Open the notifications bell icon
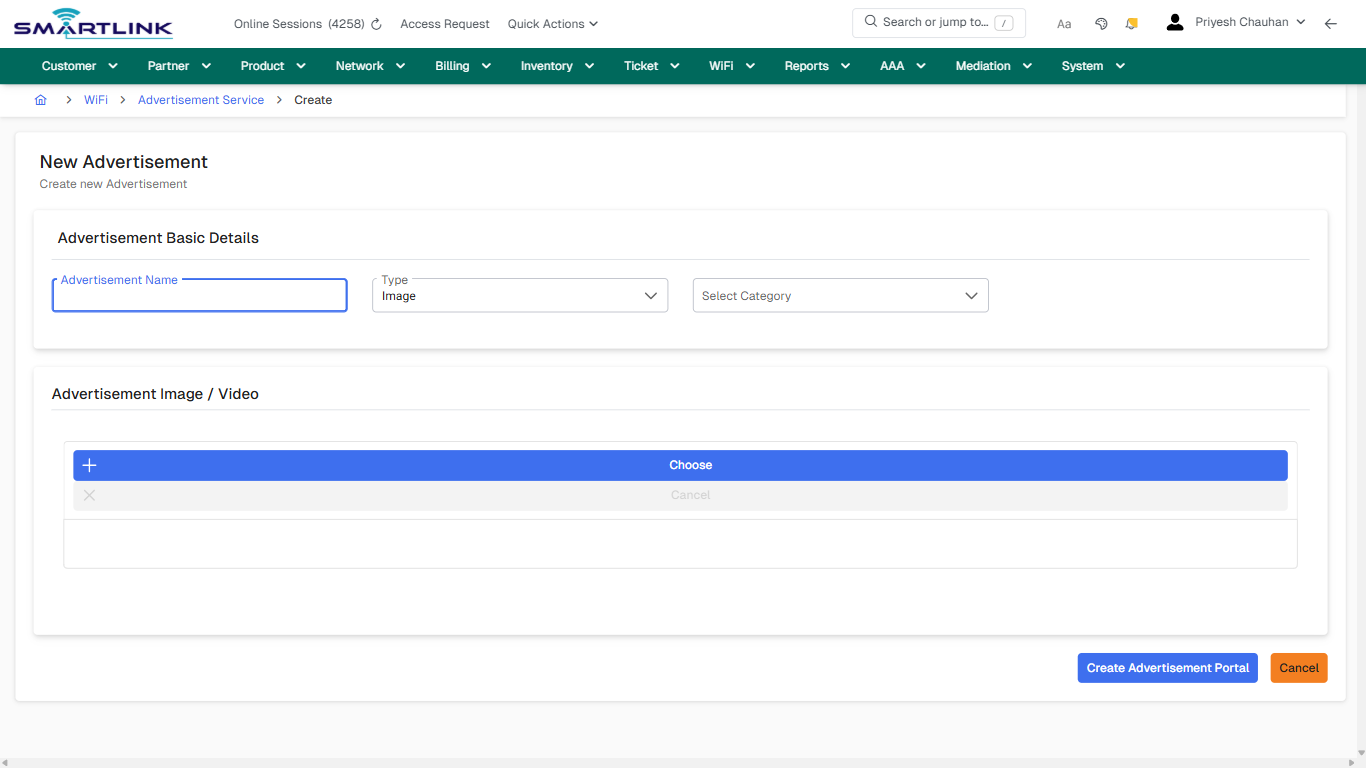Viewport: 1366px width, 768px height. coord(1131,22)
